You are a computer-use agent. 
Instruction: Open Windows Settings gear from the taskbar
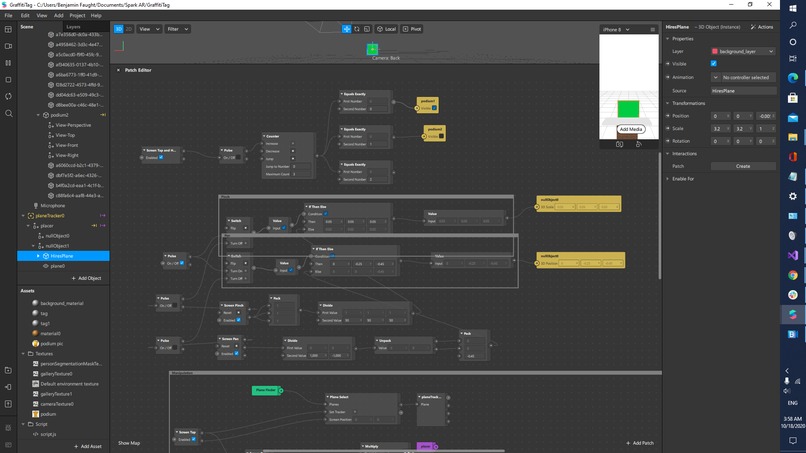click(793, 196)
